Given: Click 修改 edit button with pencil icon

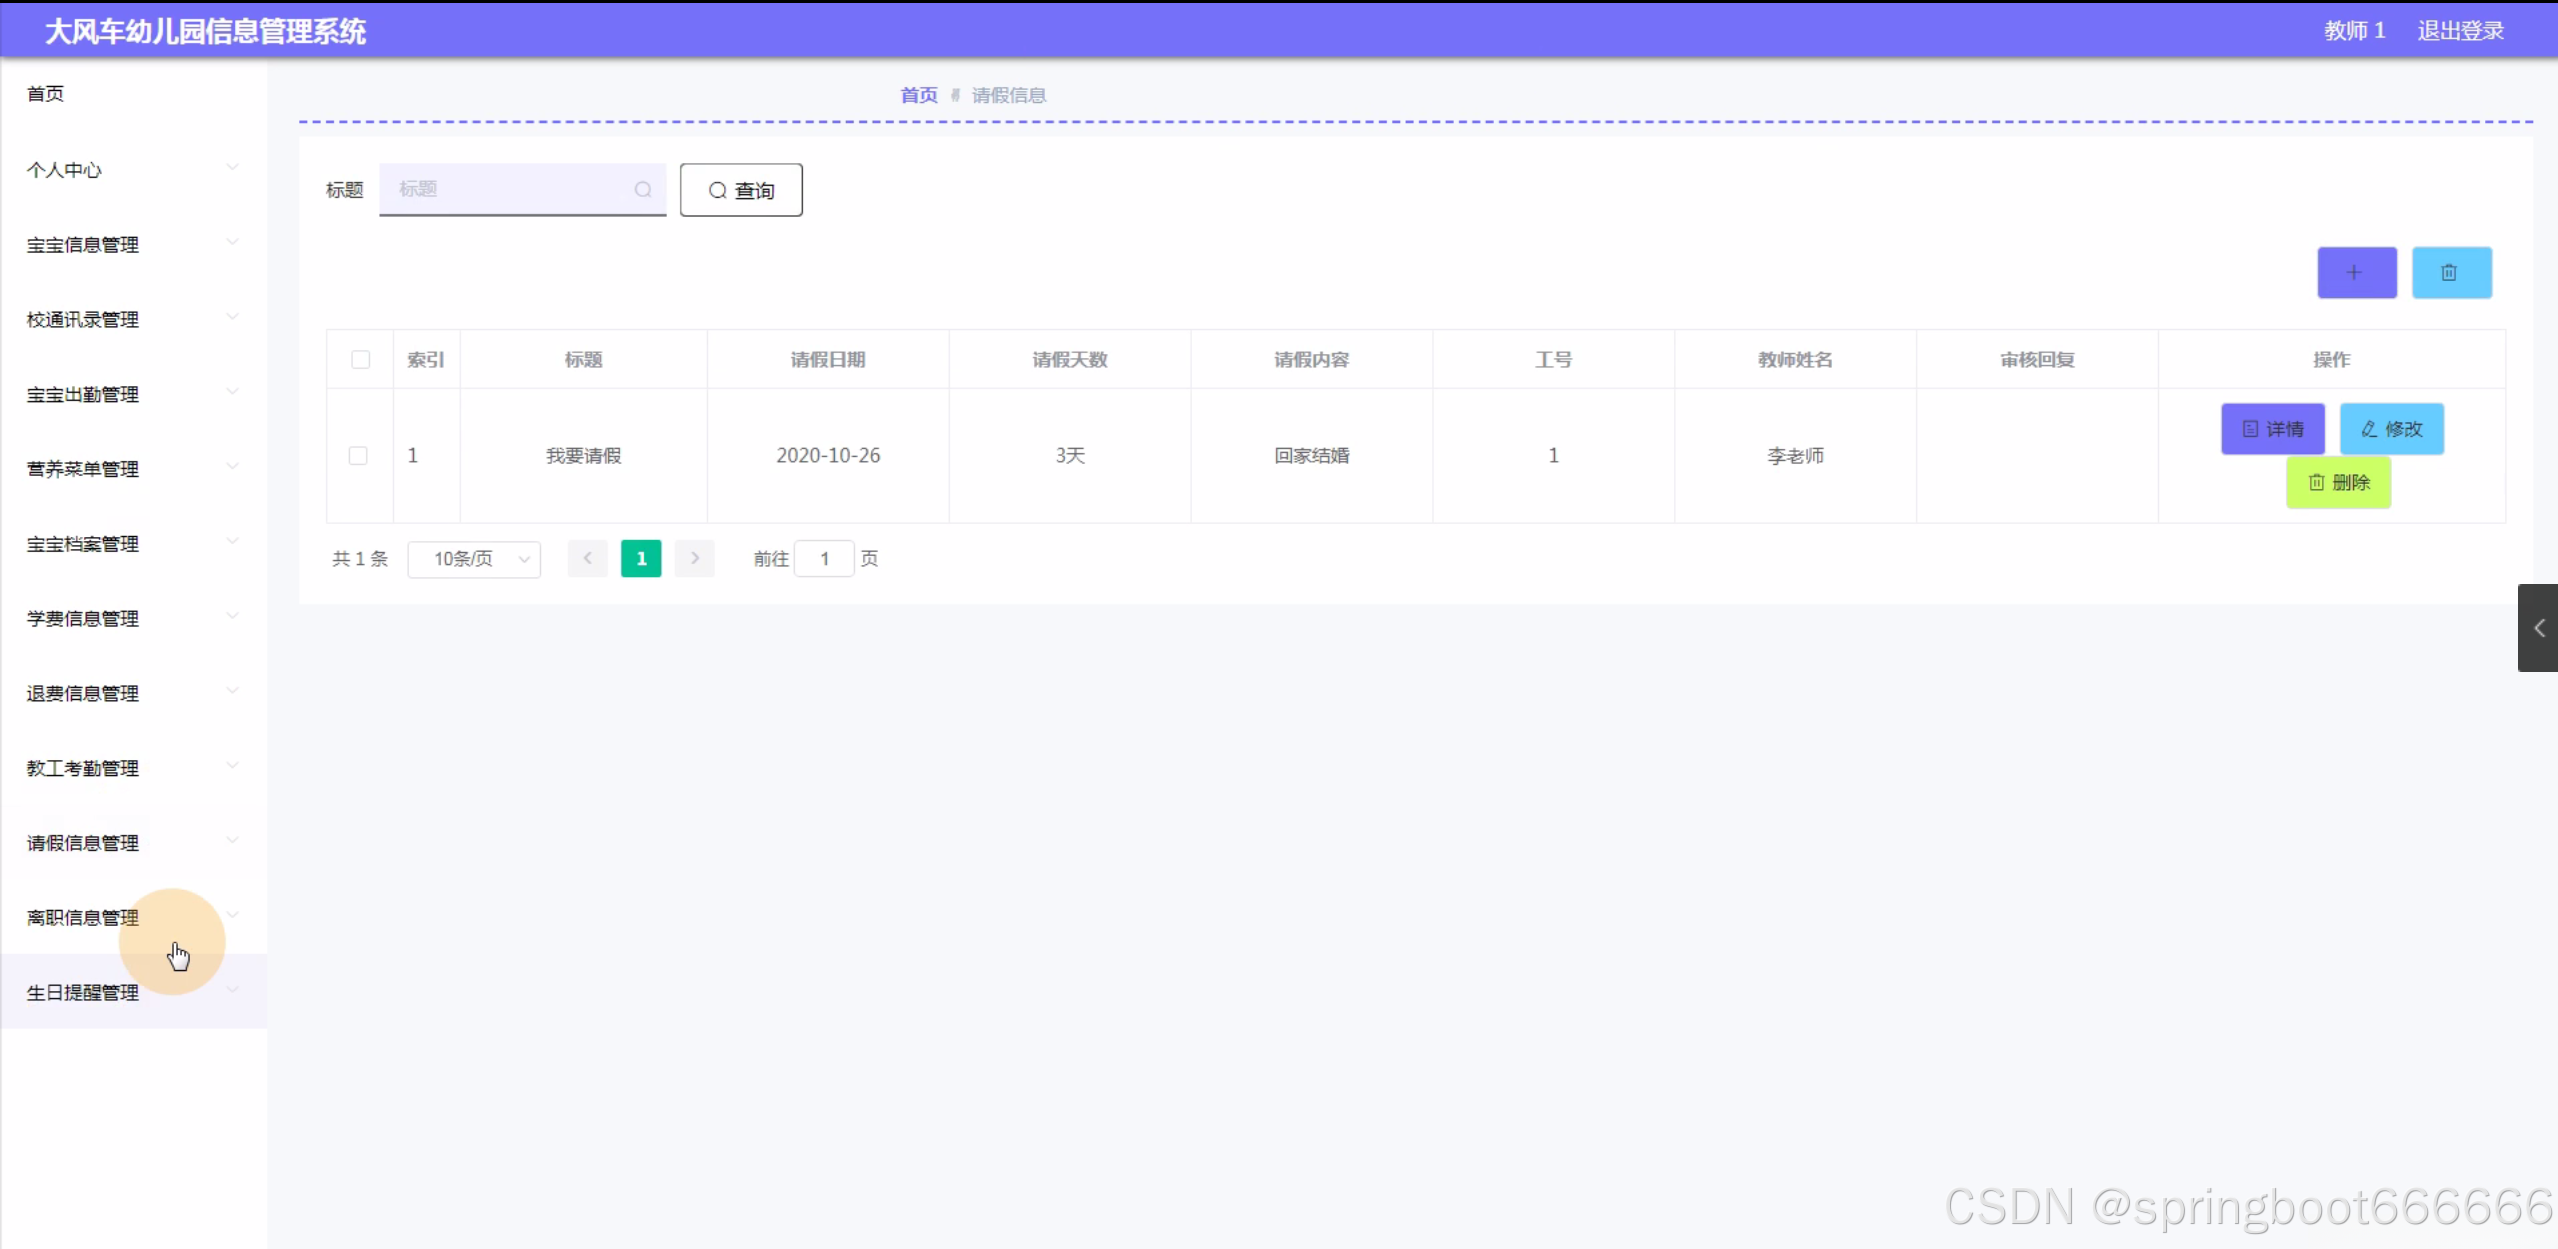Looking at the screenshot, I should click(x=2391, y=429).
